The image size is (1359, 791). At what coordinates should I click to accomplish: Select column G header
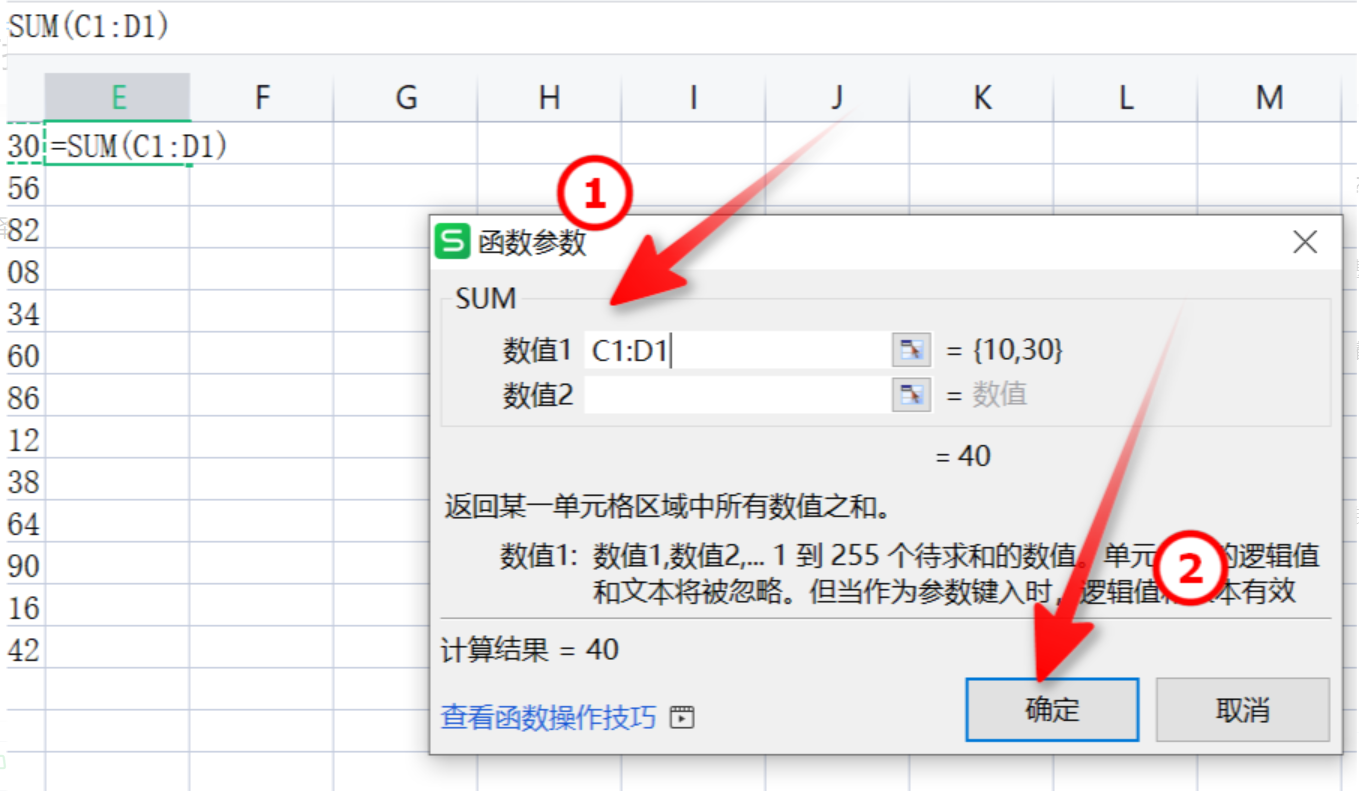pyautogui.click(x=406, y=97)
